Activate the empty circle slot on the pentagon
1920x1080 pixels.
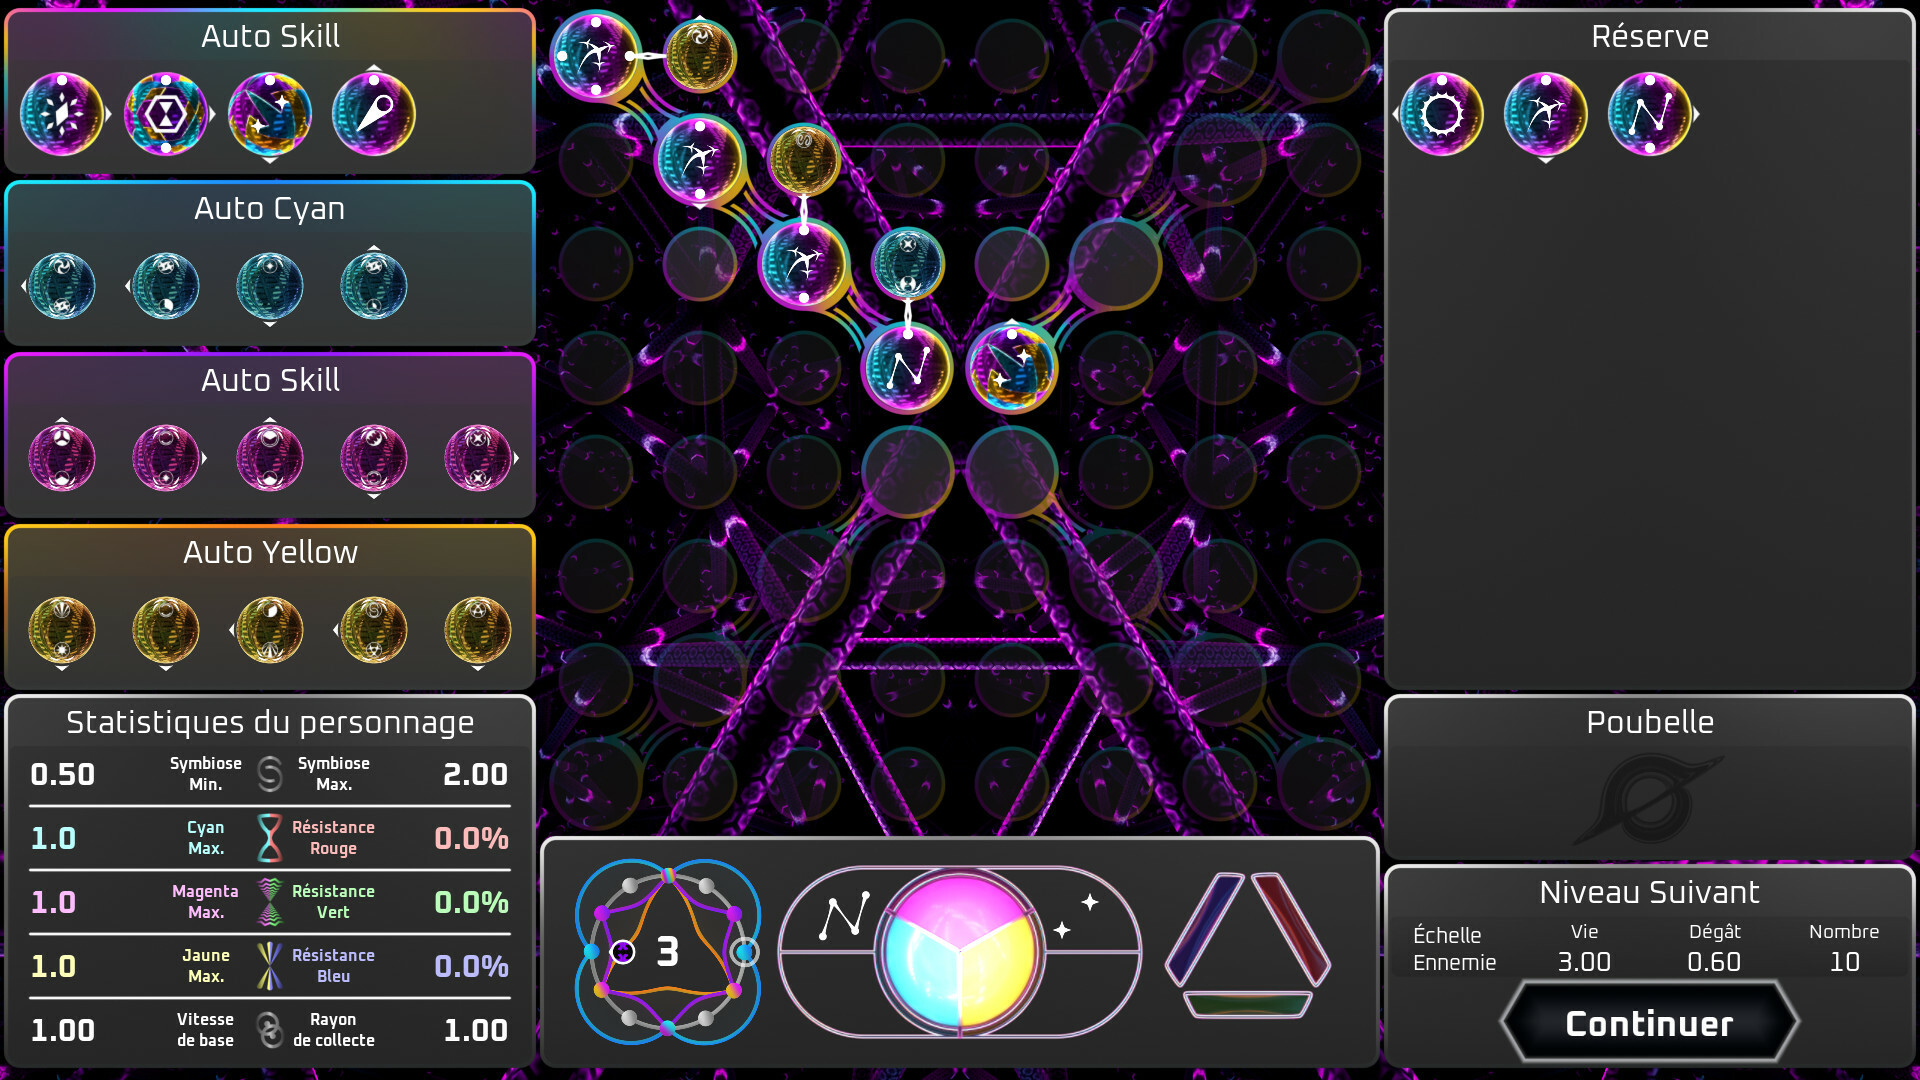click(x=744, y=951)
